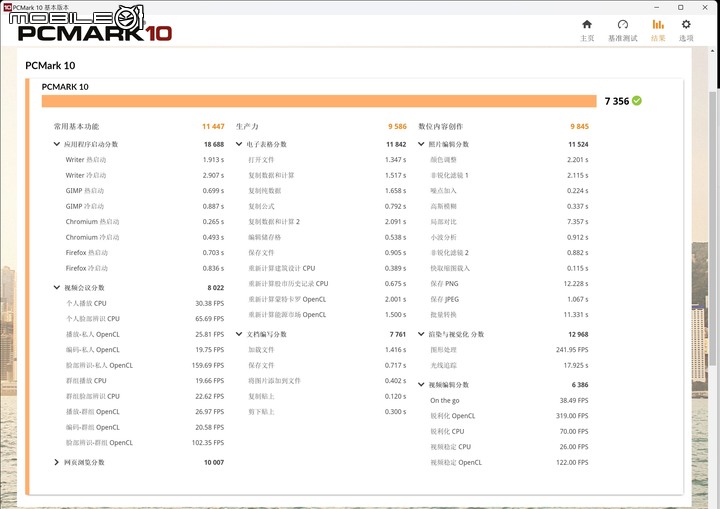Image resolution: width=720 pixels, height=509 pixels.
Task: Click the 打开文件 row
Action: (x=327, y=160)
